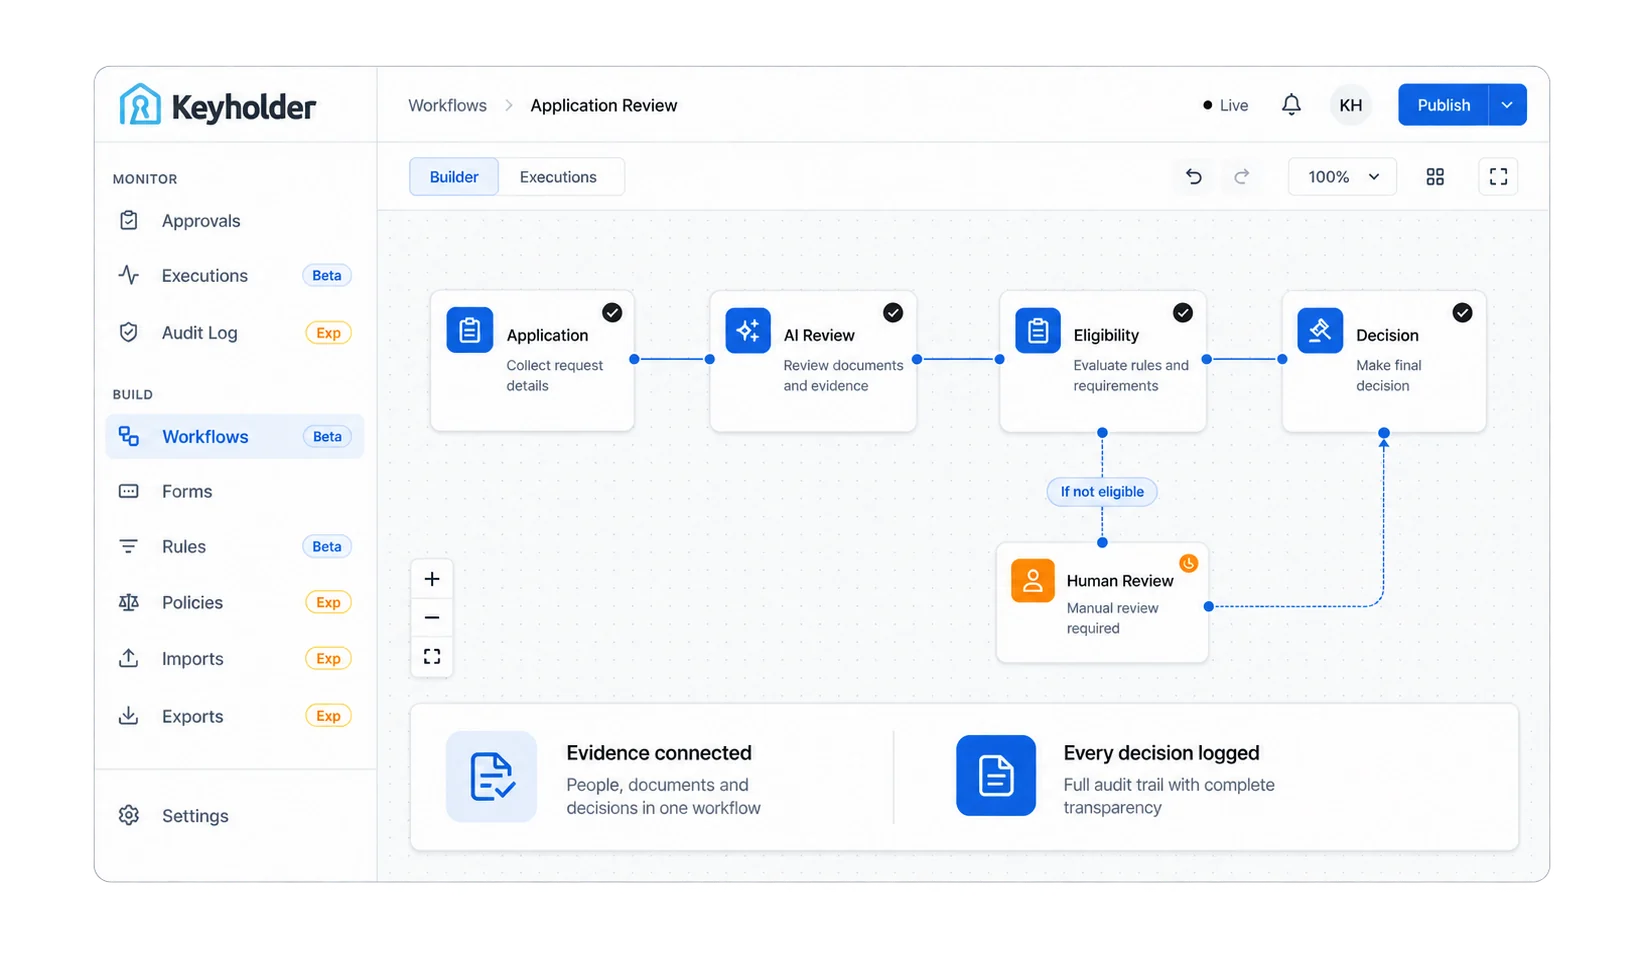Click the Application node output connector dot

tap(634, 359)
